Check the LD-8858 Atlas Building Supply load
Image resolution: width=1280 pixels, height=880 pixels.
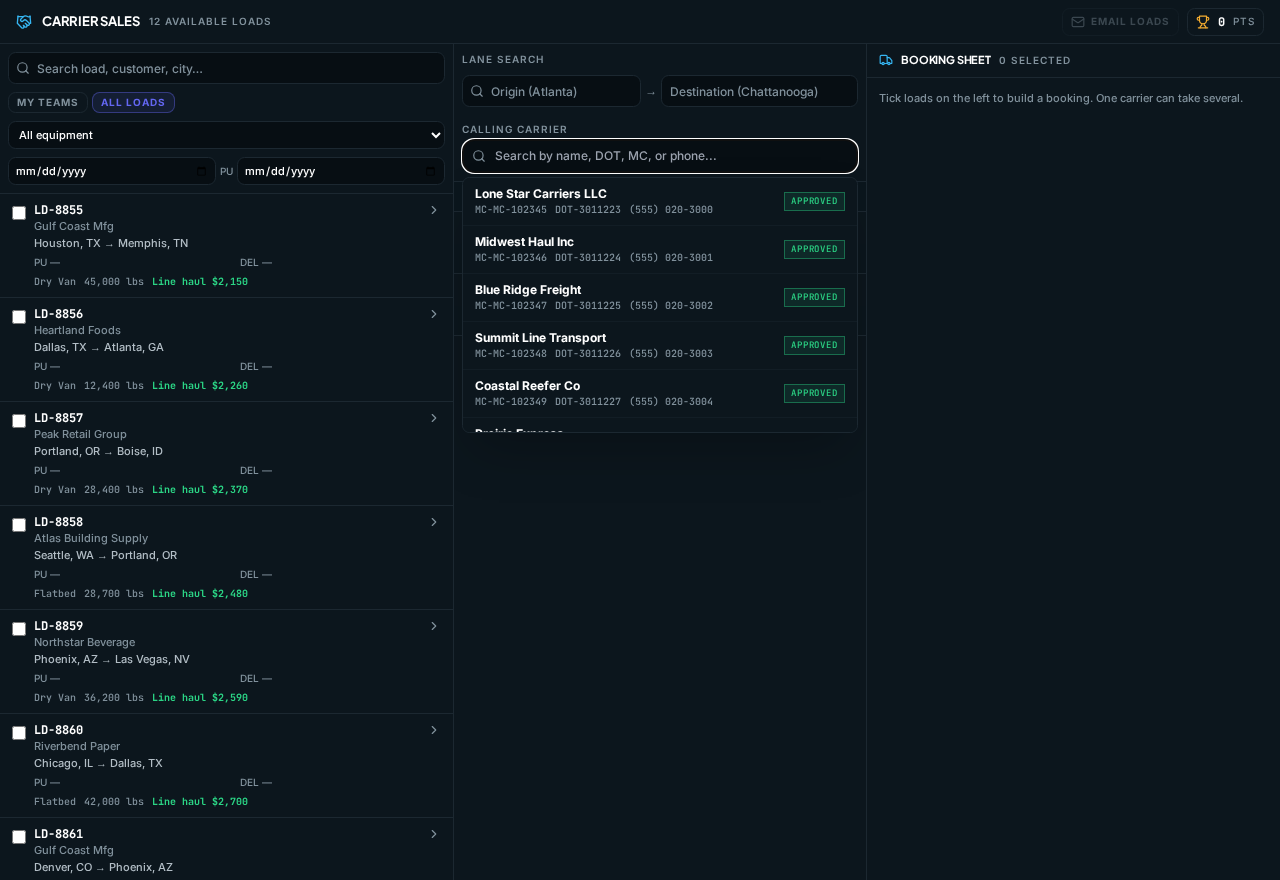(x=19, y=525)
